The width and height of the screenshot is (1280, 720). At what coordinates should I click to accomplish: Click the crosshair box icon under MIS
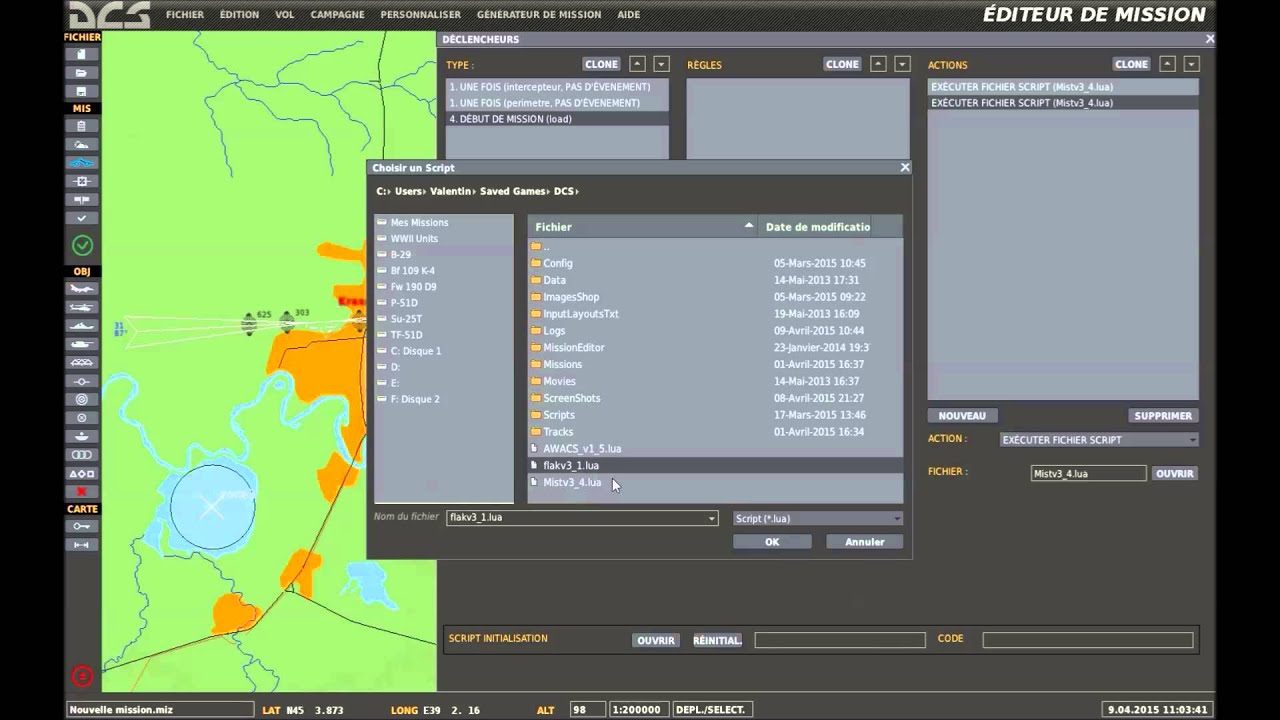[82, 181]
